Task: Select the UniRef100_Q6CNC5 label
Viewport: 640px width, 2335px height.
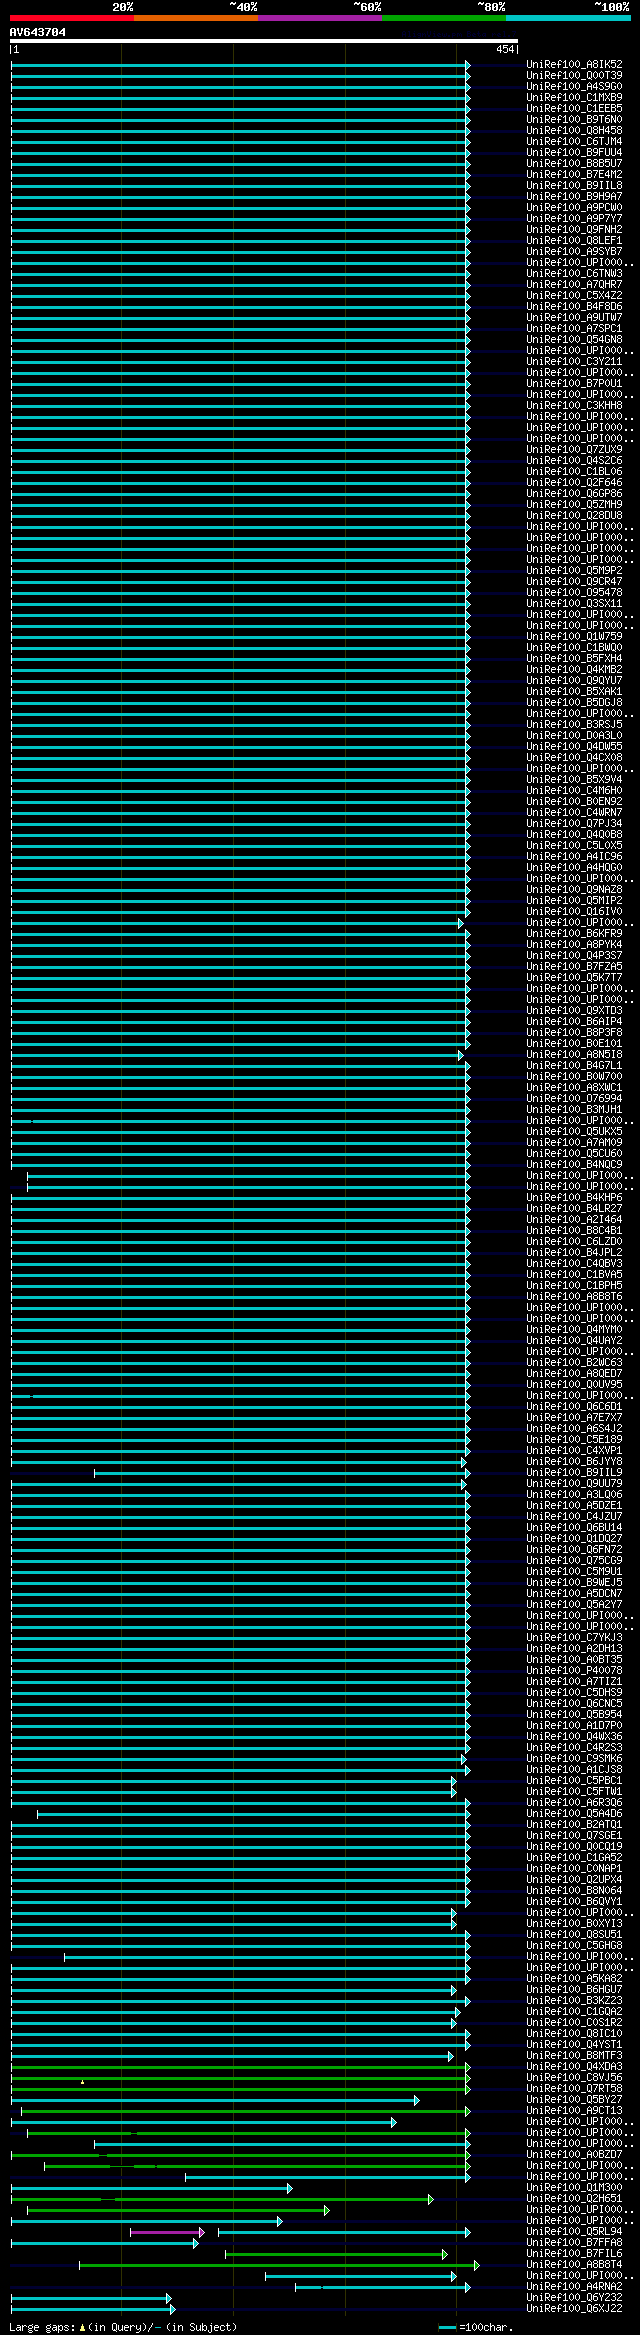Action: [574, 1704]
